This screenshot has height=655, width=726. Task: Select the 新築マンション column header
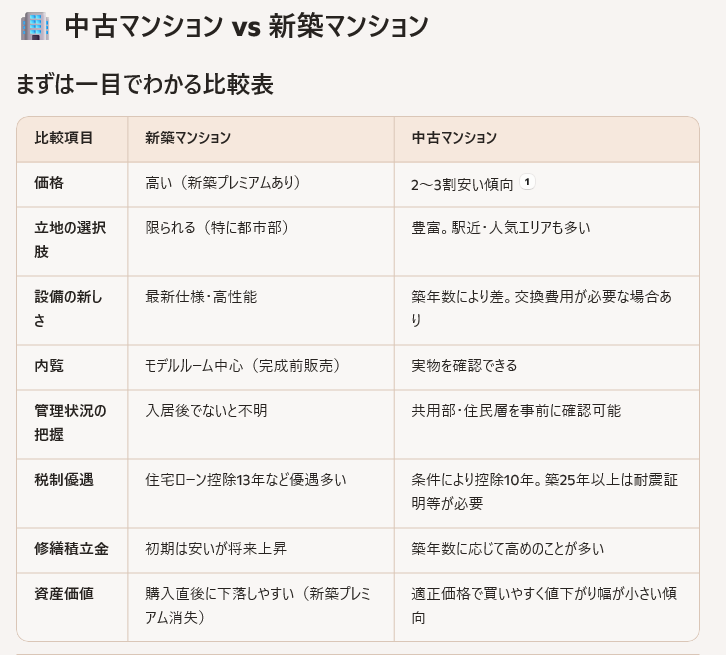188,138
